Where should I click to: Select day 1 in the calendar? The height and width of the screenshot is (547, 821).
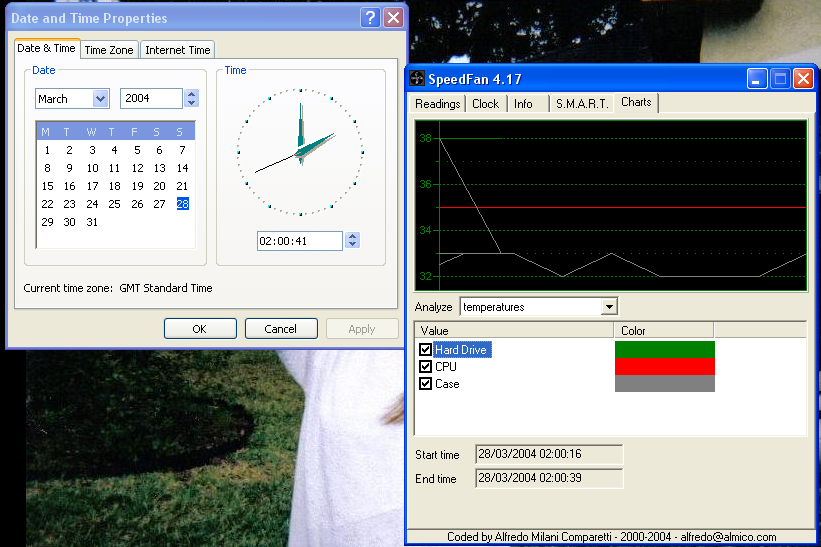pyautogui.click(x=47, y=150)
